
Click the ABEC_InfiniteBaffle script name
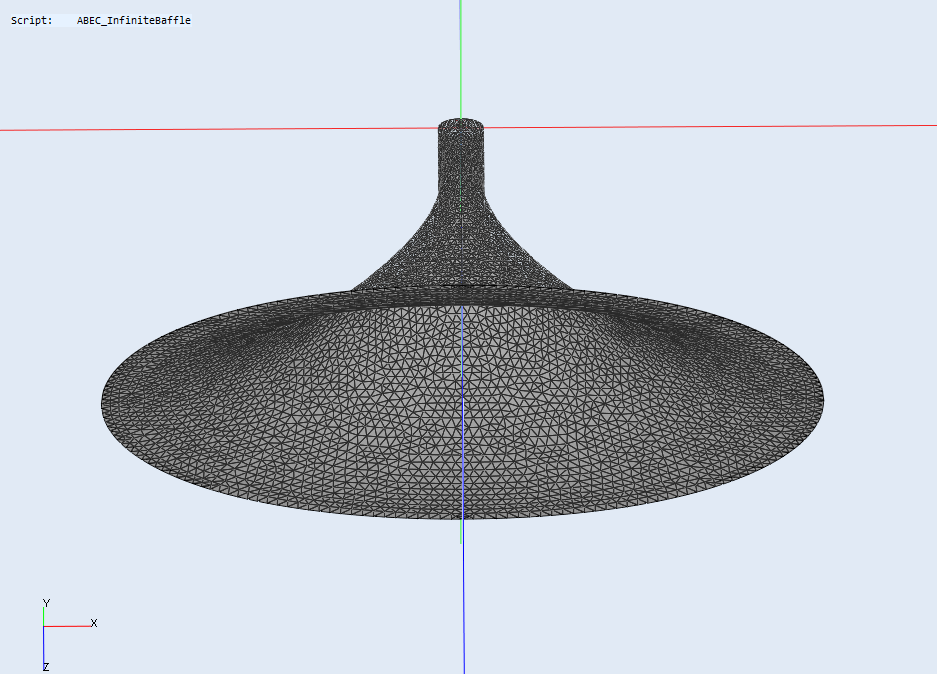133,20
